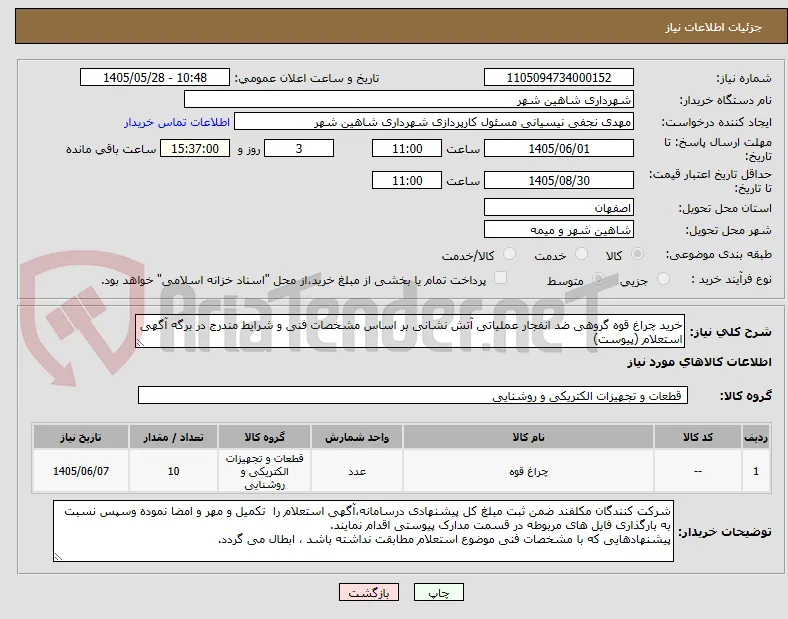Screen dimensions: 788x619
Task: Click the announcement date field 1405/05/28 - 10:48
Action: coord(155,77)
